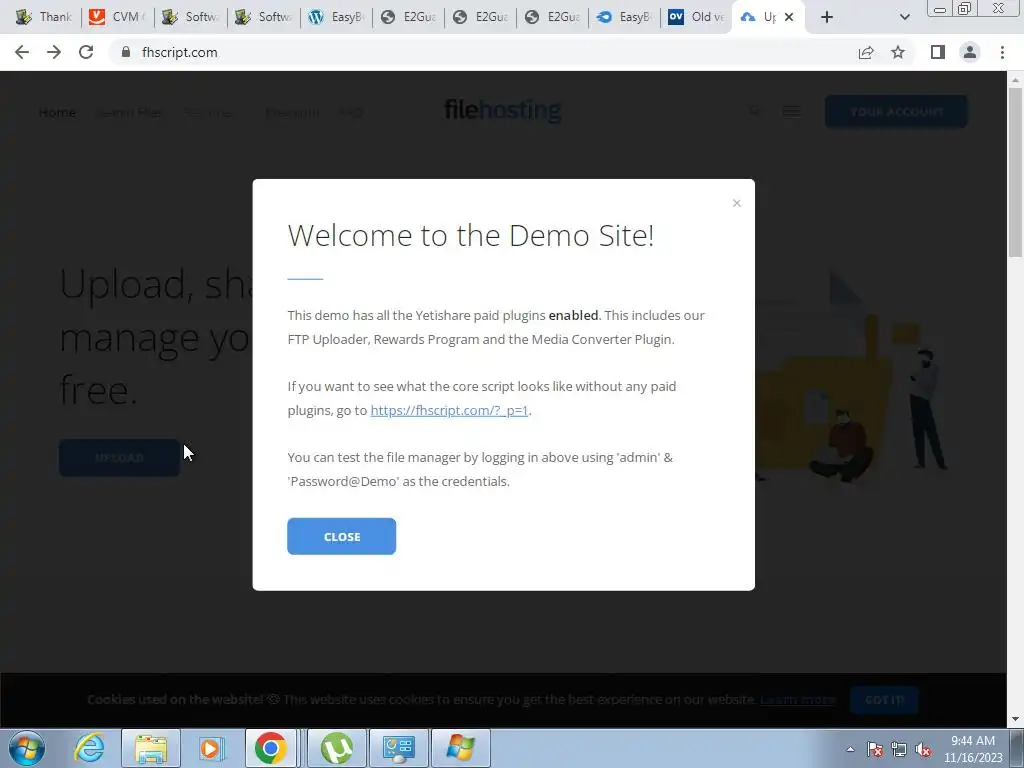1024x768 pixels.
Task: Click the Chrome taskbar icon
Action: [x=271, y=748]
